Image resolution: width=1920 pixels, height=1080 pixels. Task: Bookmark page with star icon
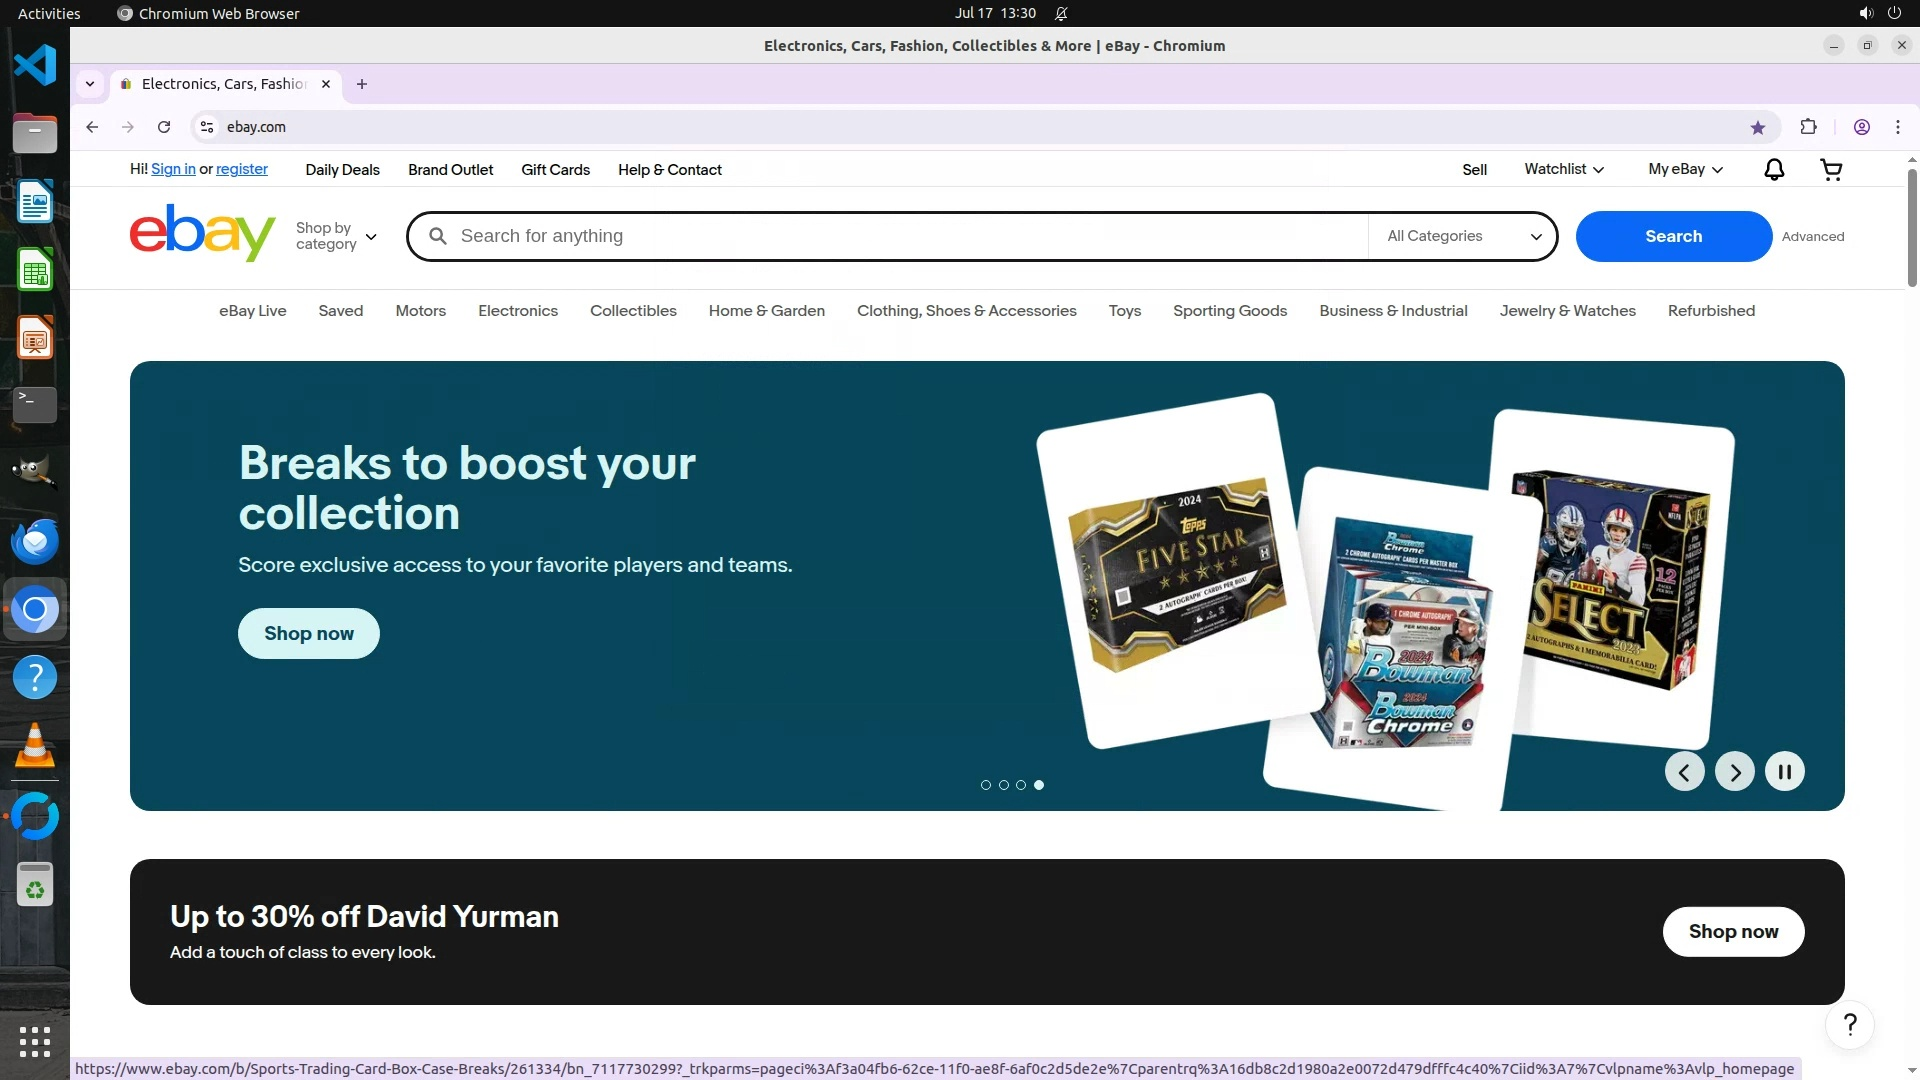click(x=1758, y=127)
